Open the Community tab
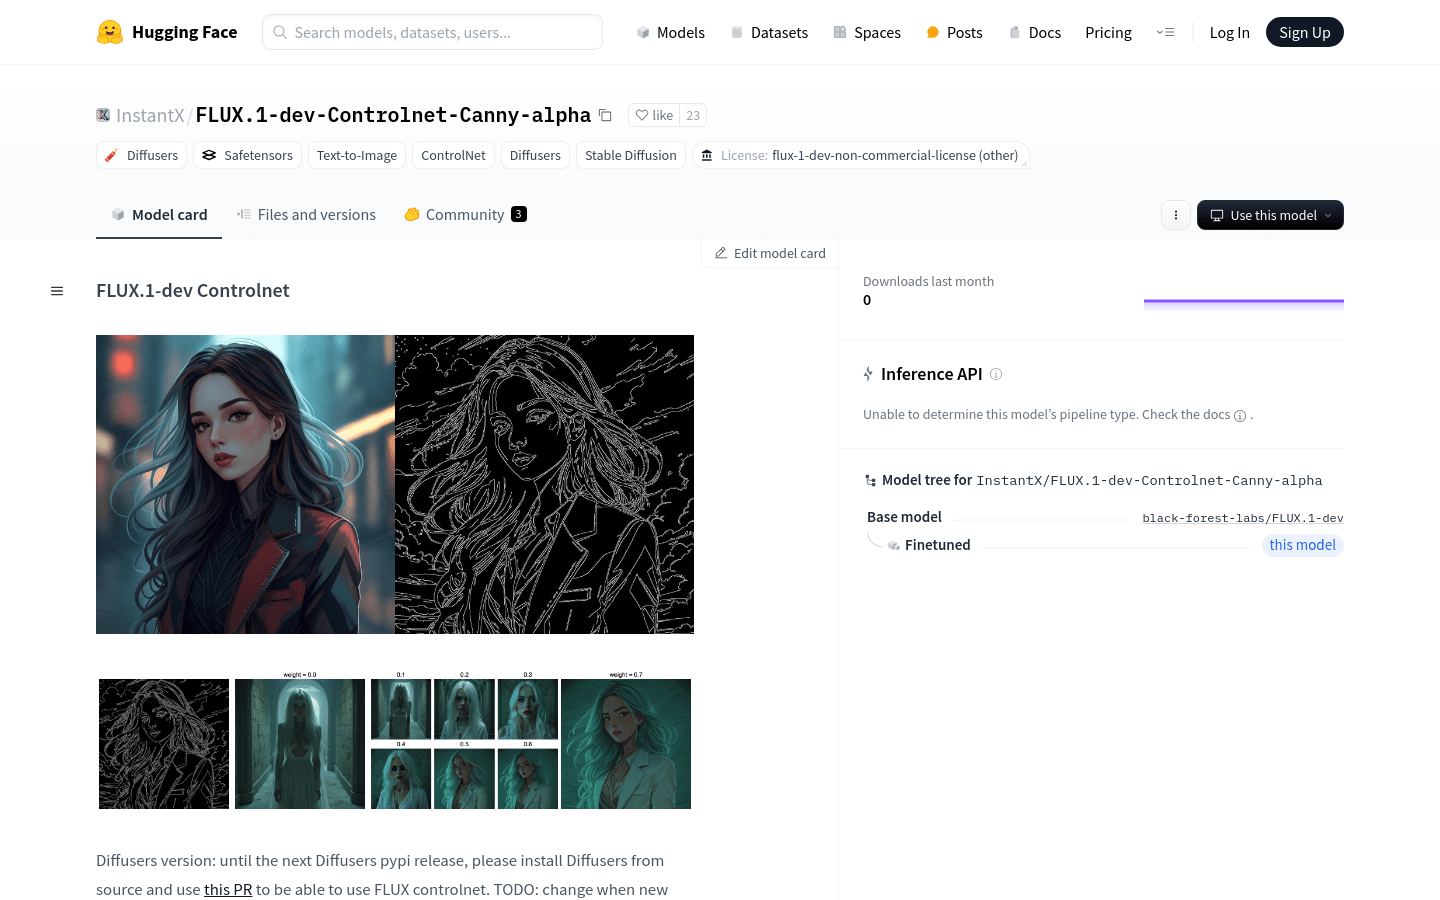The width and height of the screenshot is (1440, 900). point(465,214)
